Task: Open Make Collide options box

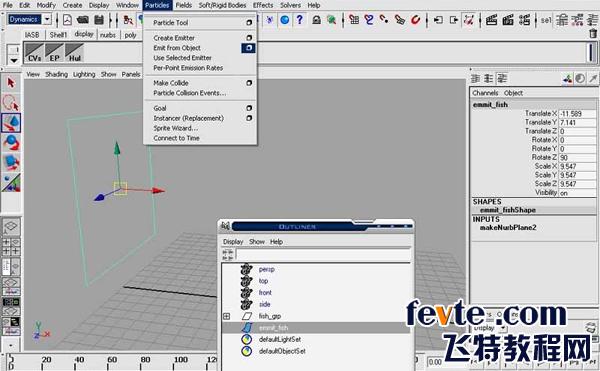Action: 249,83
